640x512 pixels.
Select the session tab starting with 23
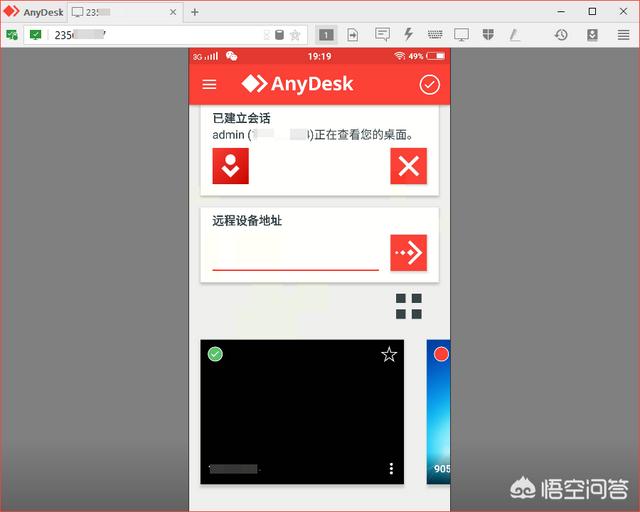tap(124, 12)
